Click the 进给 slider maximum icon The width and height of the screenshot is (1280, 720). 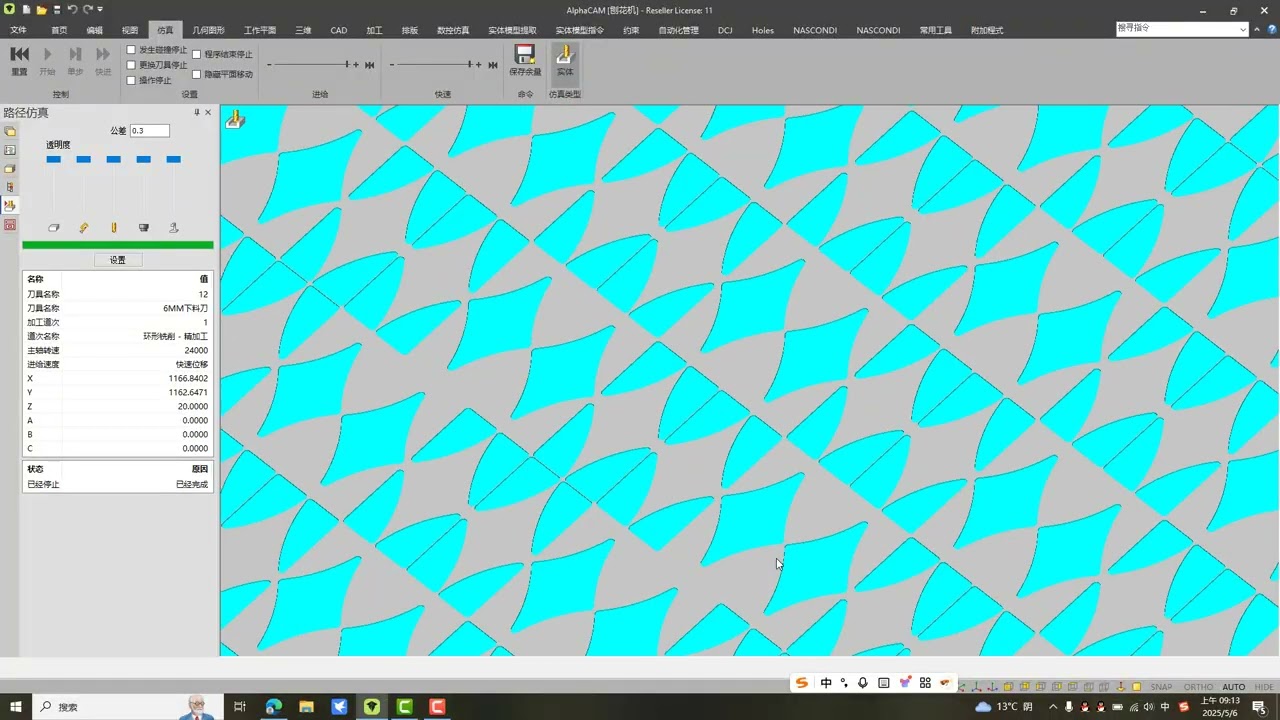(369, 65)
